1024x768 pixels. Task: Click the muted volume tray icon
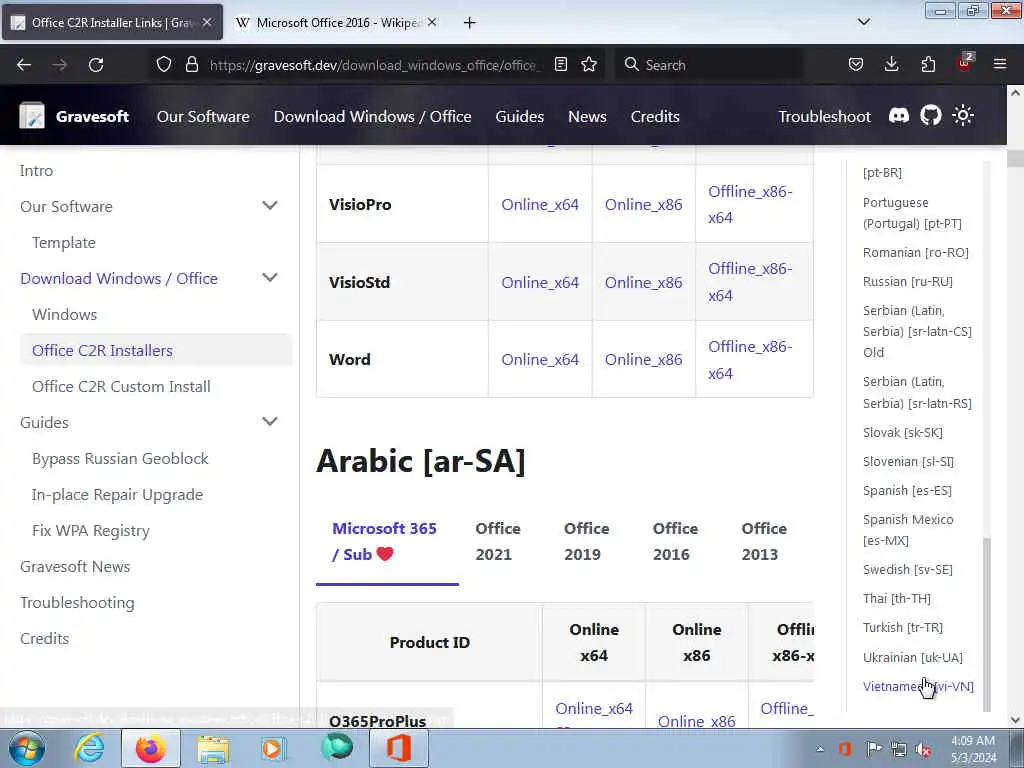[923, 749]
